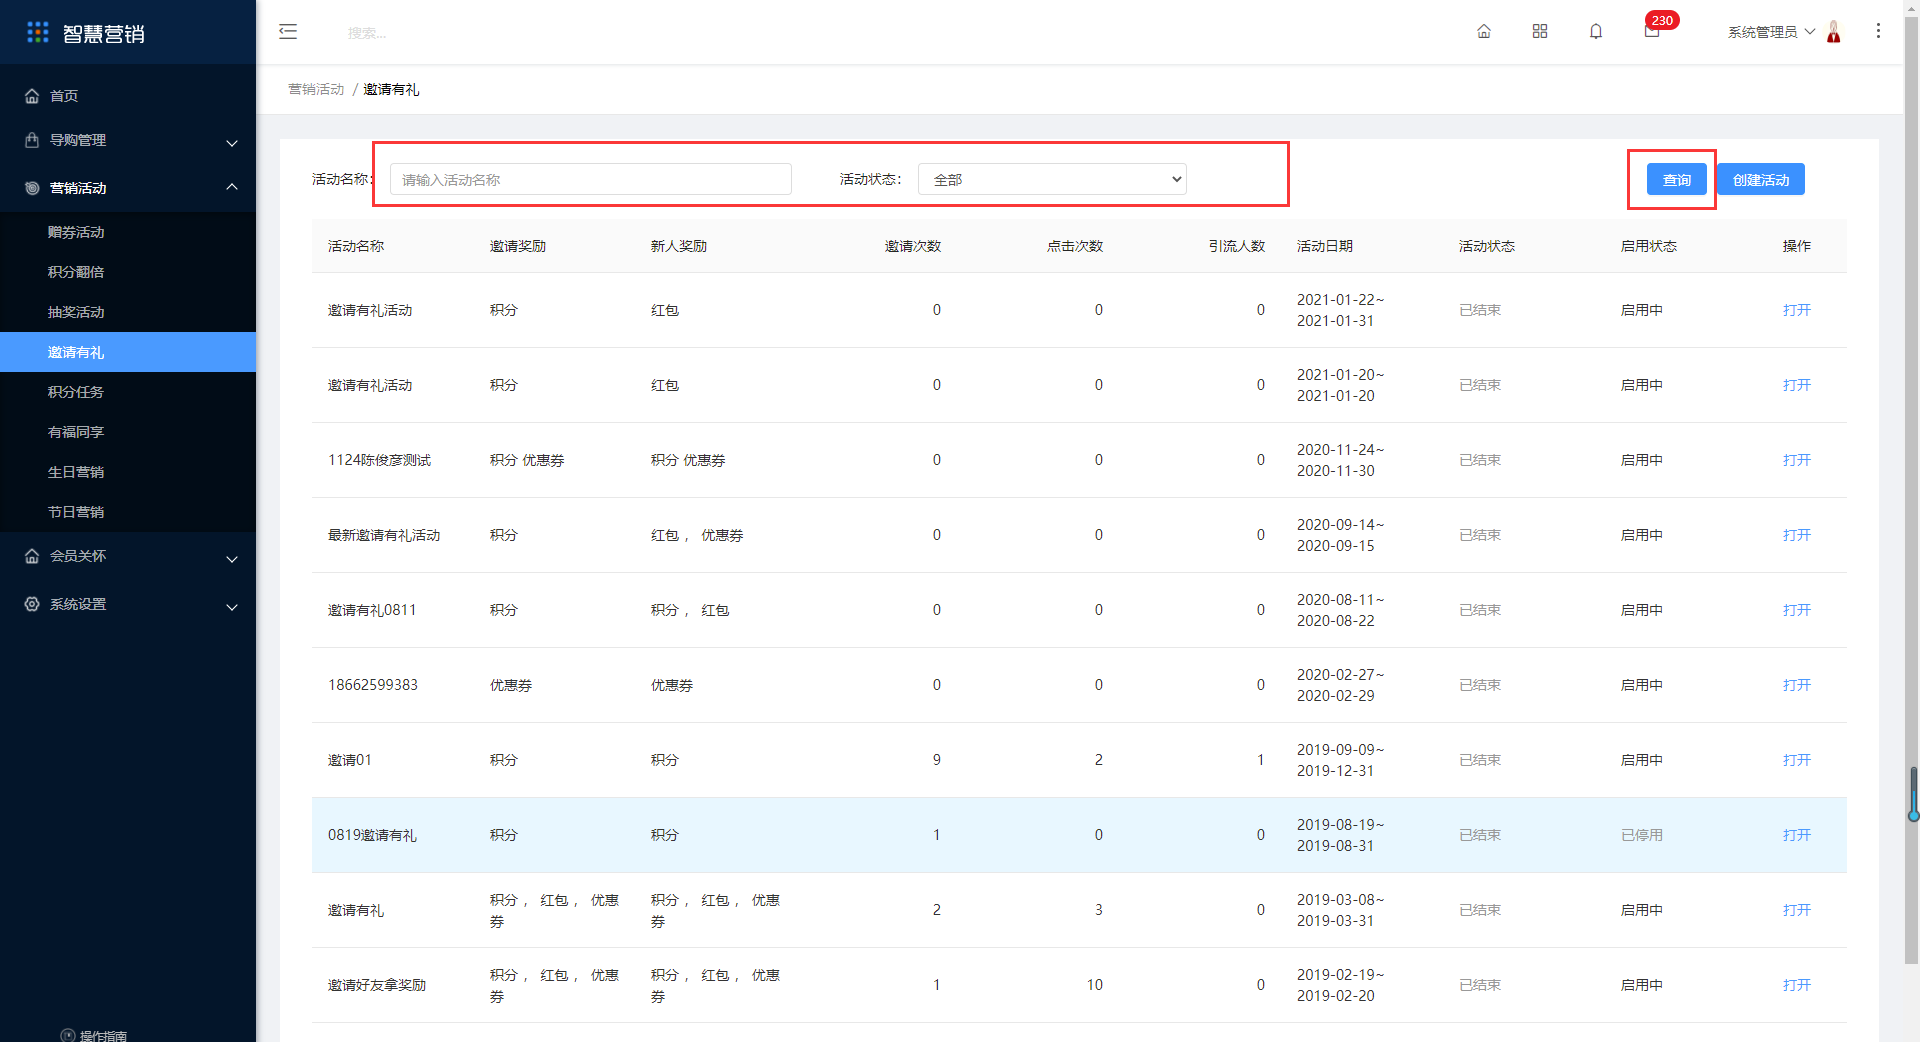This screenshot has height=1042, width=1920.
Task: Click 打开 for 0819邀请有礼 row
Action: [1796, 835]
